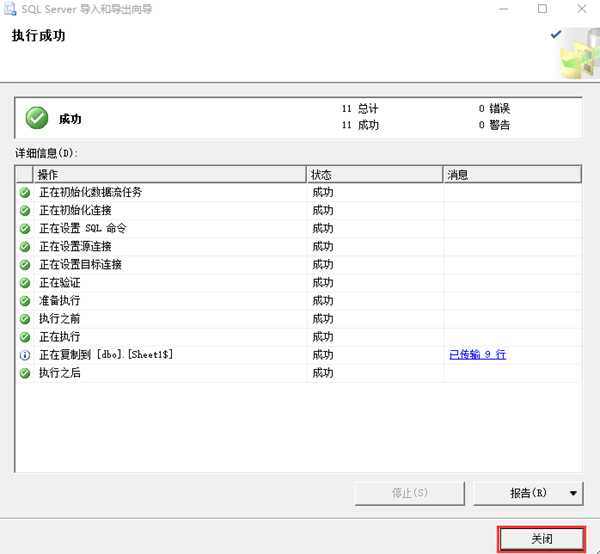Viewport: 600px width, 554px height.
Task: Click the green icon beside 正在初始化连接
Action: tap(25, 210)
